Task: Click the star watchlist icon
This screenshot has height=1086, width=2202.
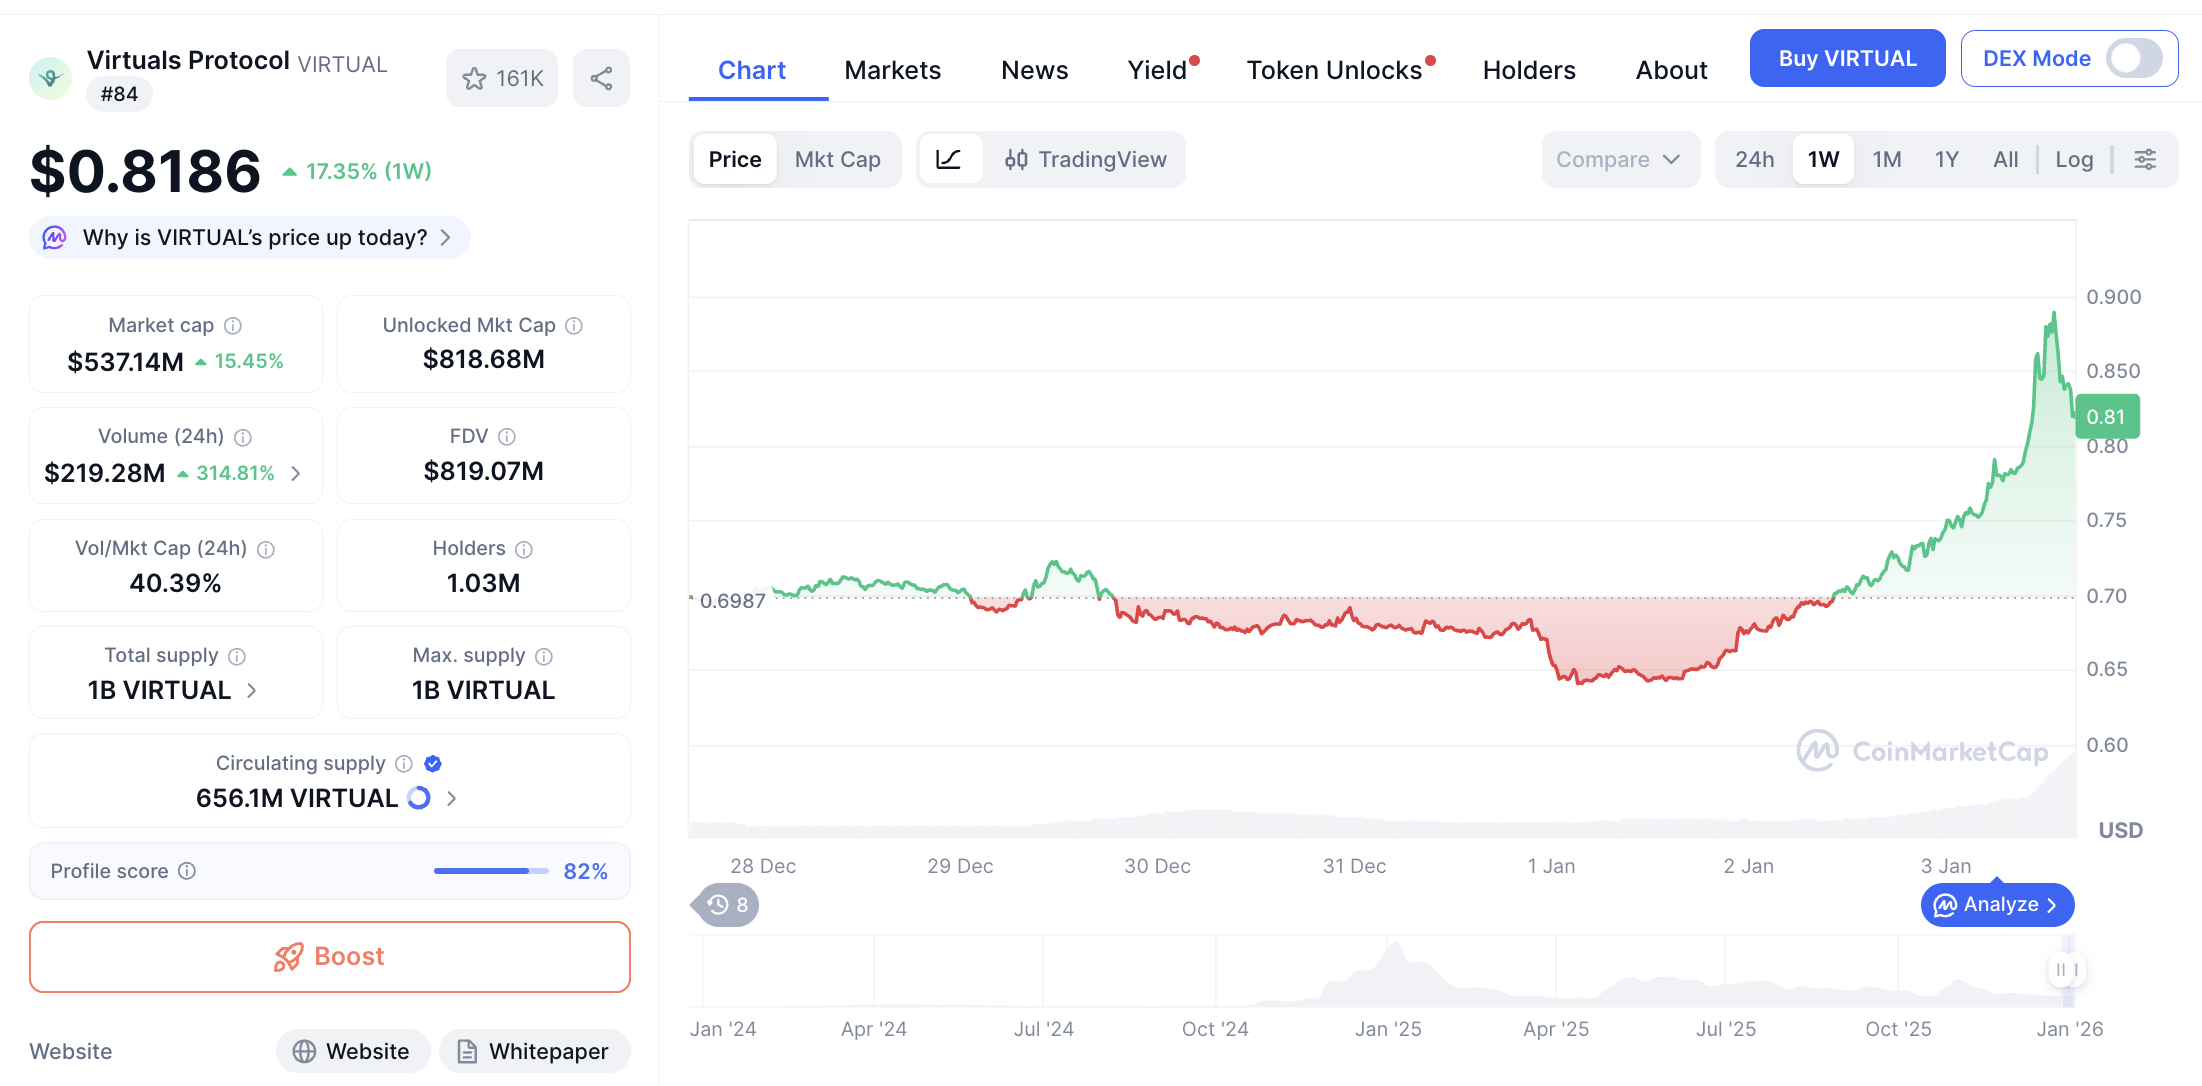Action: point(474,79)
